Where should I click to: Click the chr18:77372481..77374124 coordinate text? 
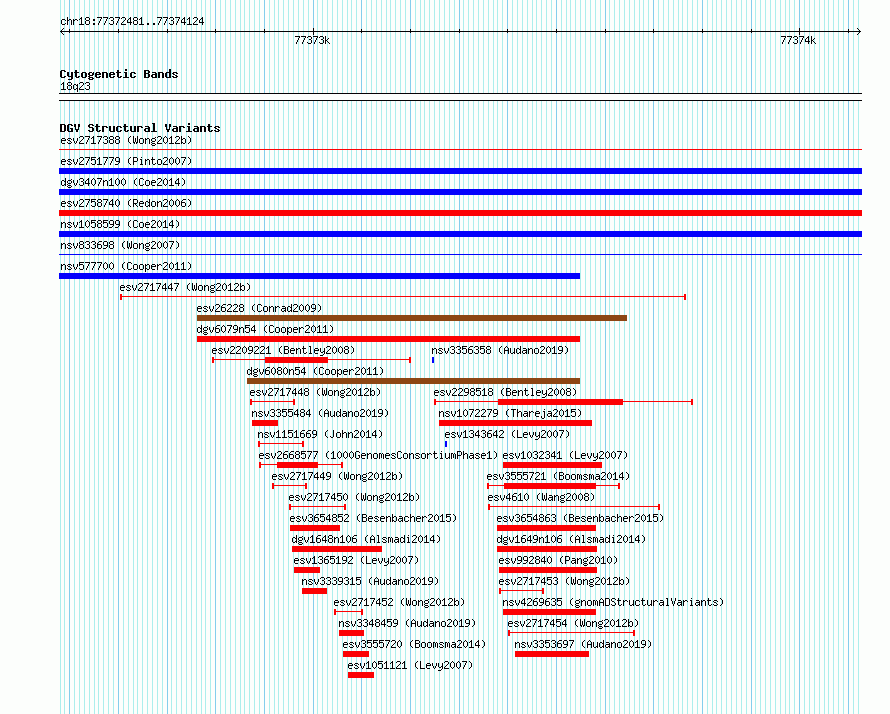click(132, 22)
